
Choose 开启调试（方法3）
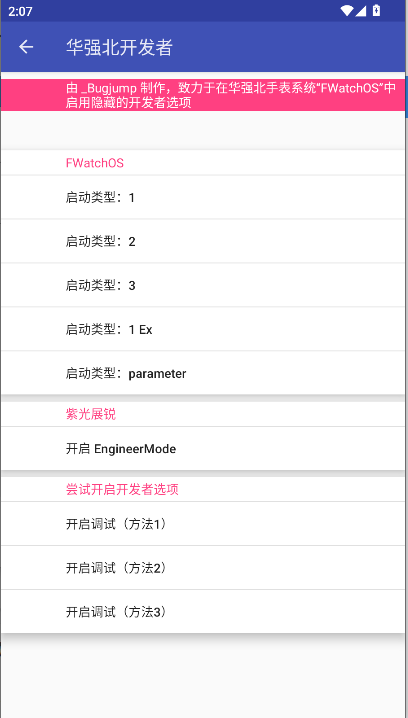click(203, 612)
